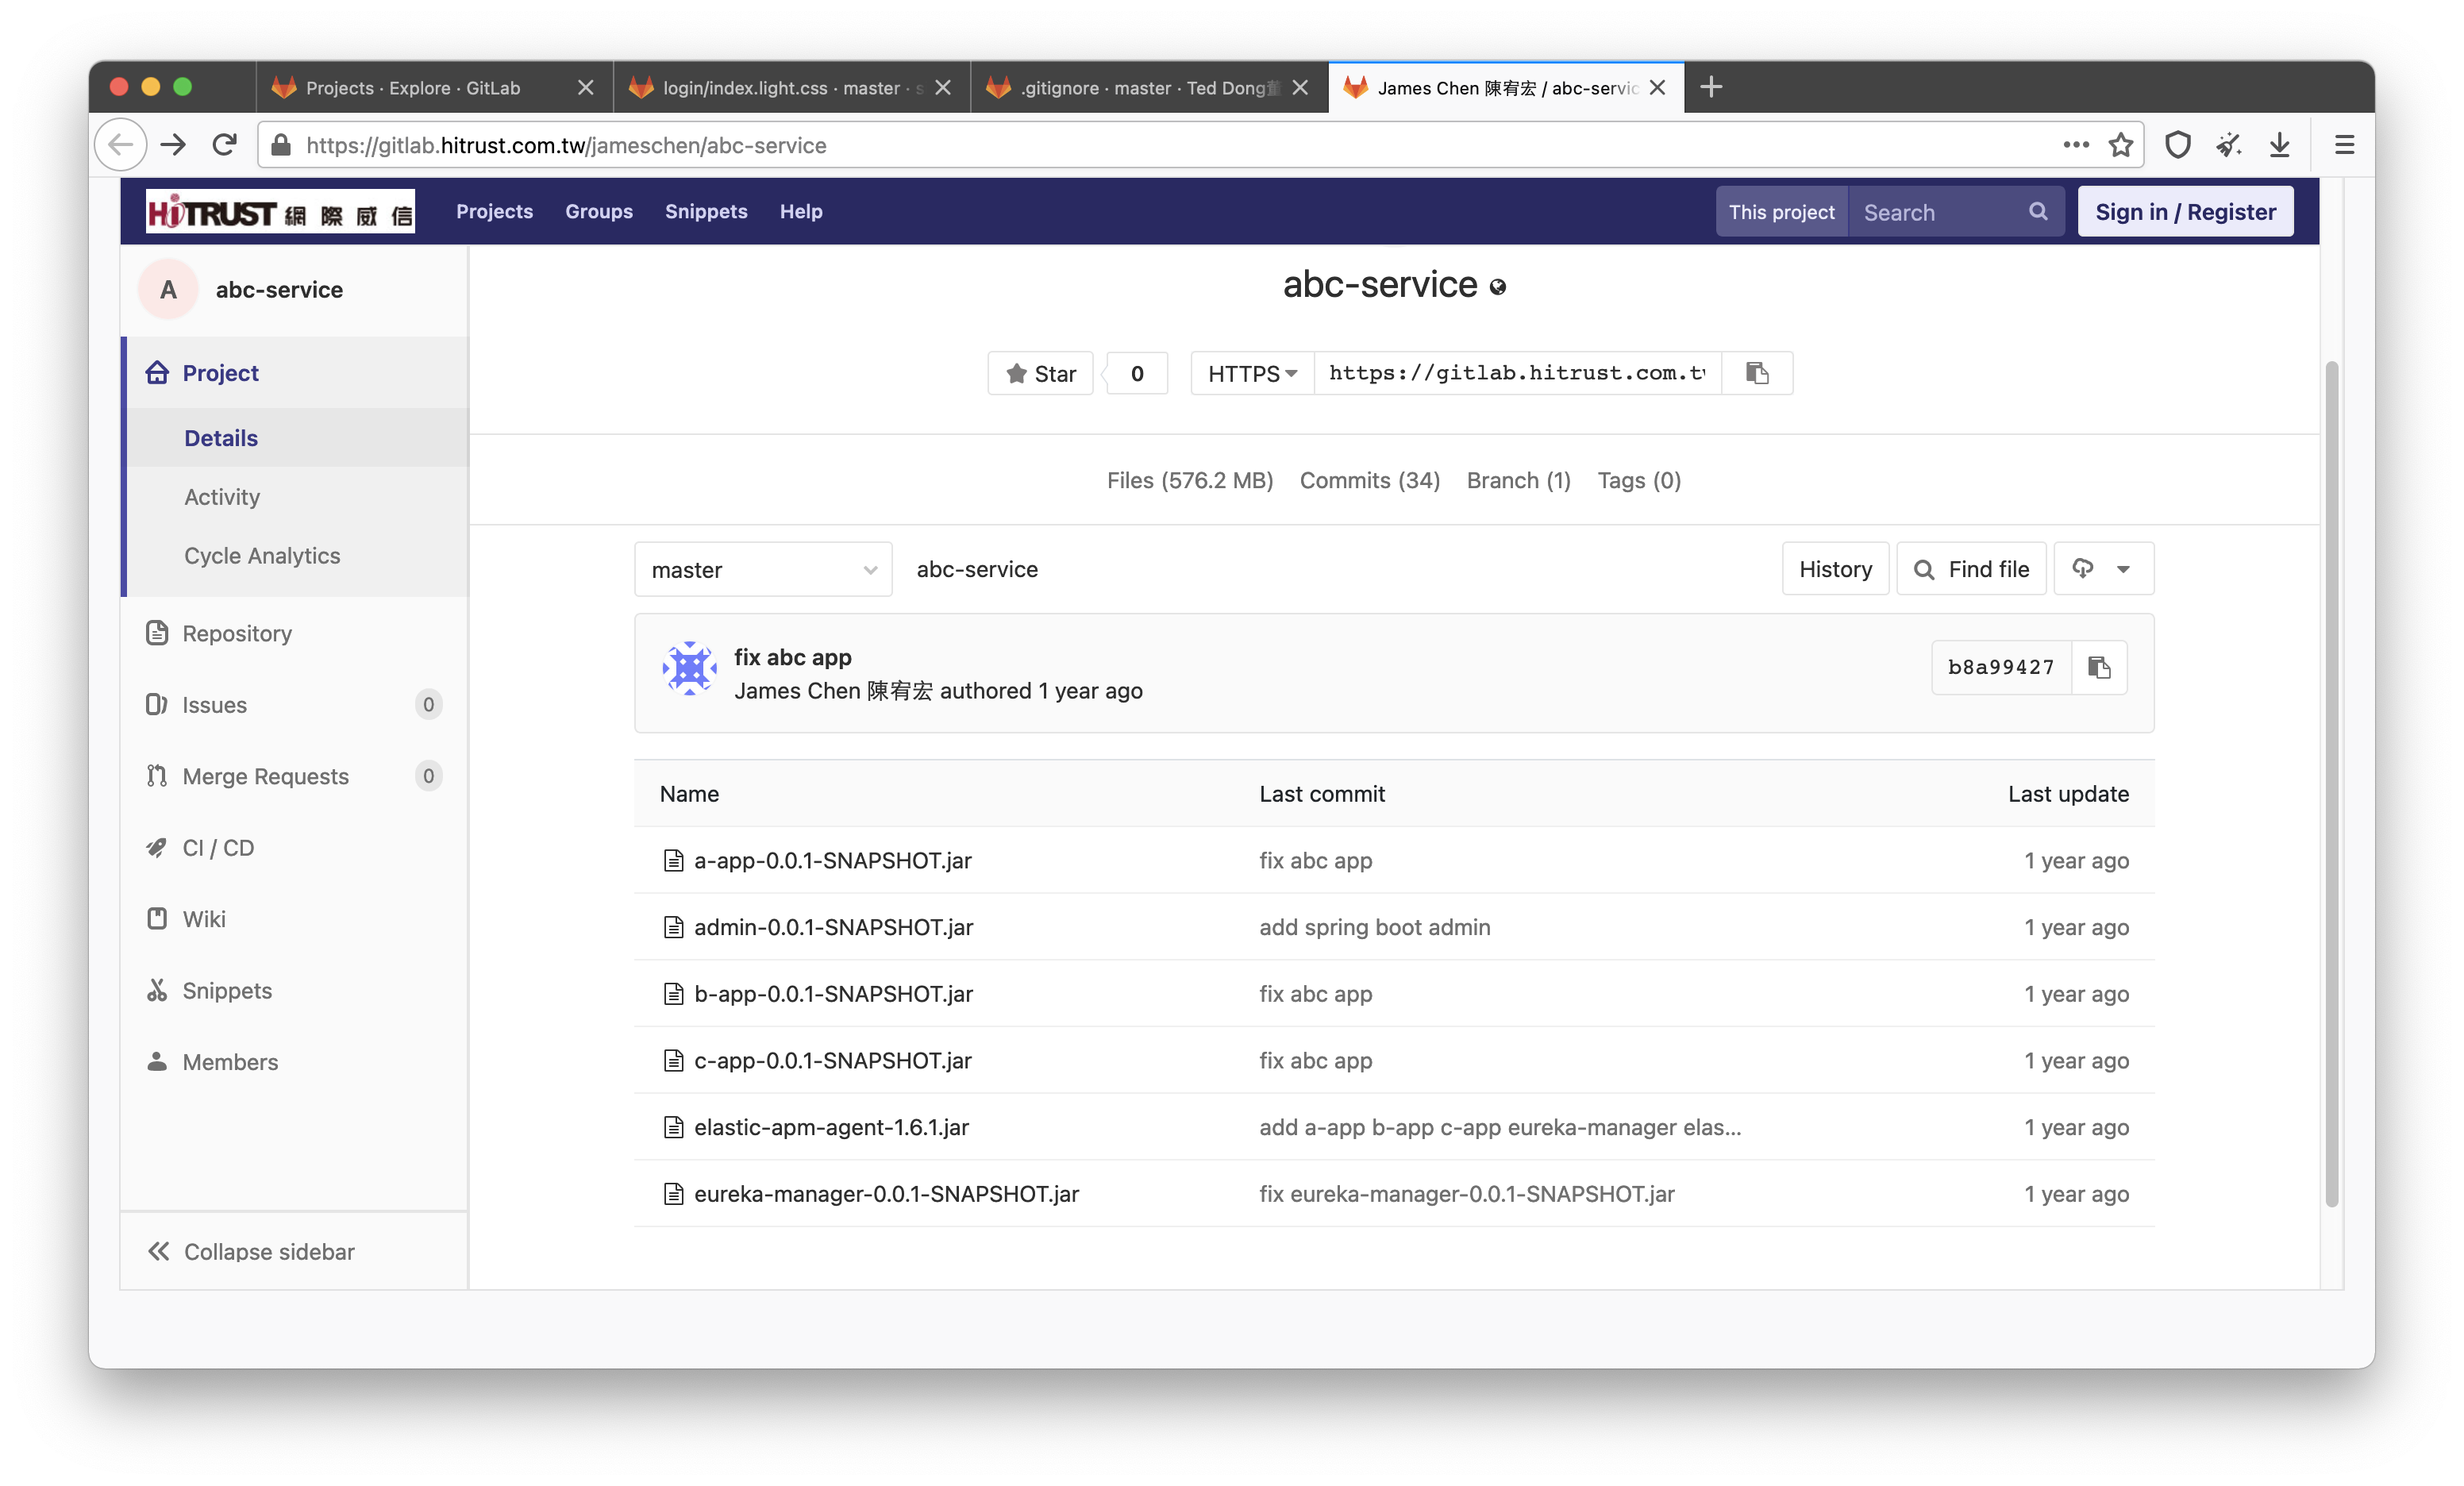This screenshot has height=1486, width=2464.
Task: Open Groups in the top navigation
Action: point(599,211)
